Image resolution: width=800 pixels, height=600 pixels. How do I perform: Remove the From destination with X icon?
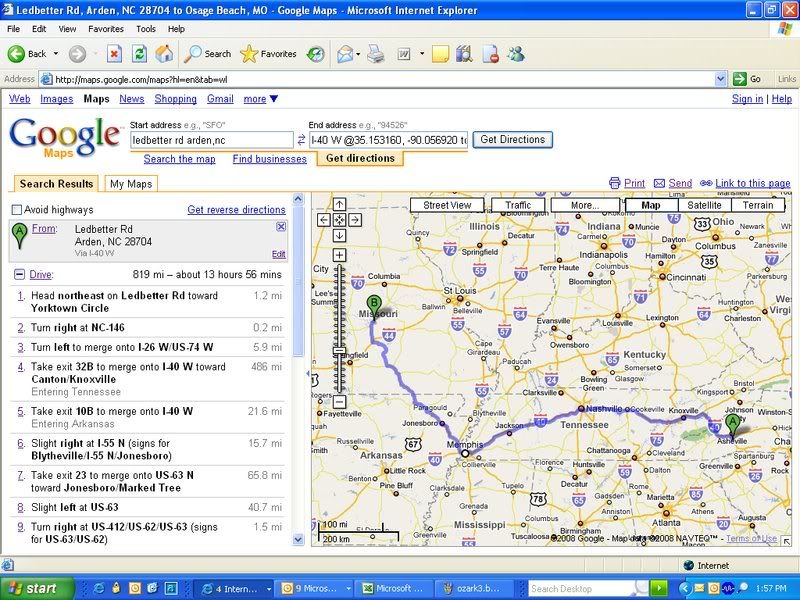click(x=281, y=227)
